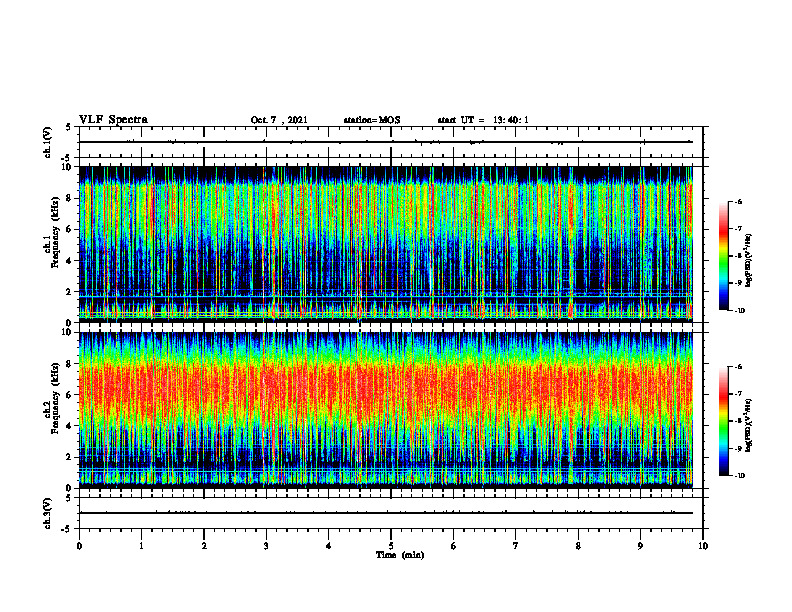Click the time axis tick label "3"
This screenshot has height=612, width=792.
[x=266, y=546]
